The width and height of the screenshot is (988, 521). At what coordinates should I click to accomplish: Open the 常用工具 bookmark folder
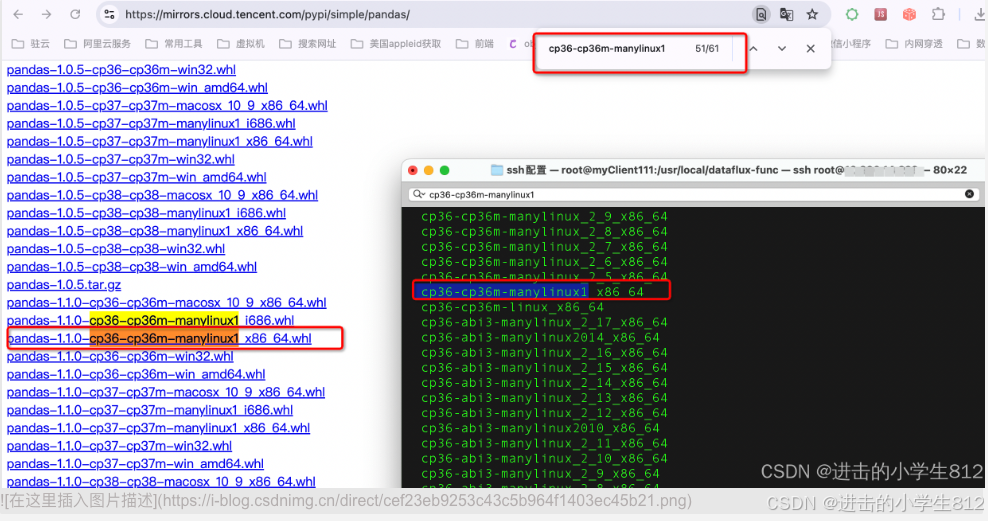[x=174, y=43]
